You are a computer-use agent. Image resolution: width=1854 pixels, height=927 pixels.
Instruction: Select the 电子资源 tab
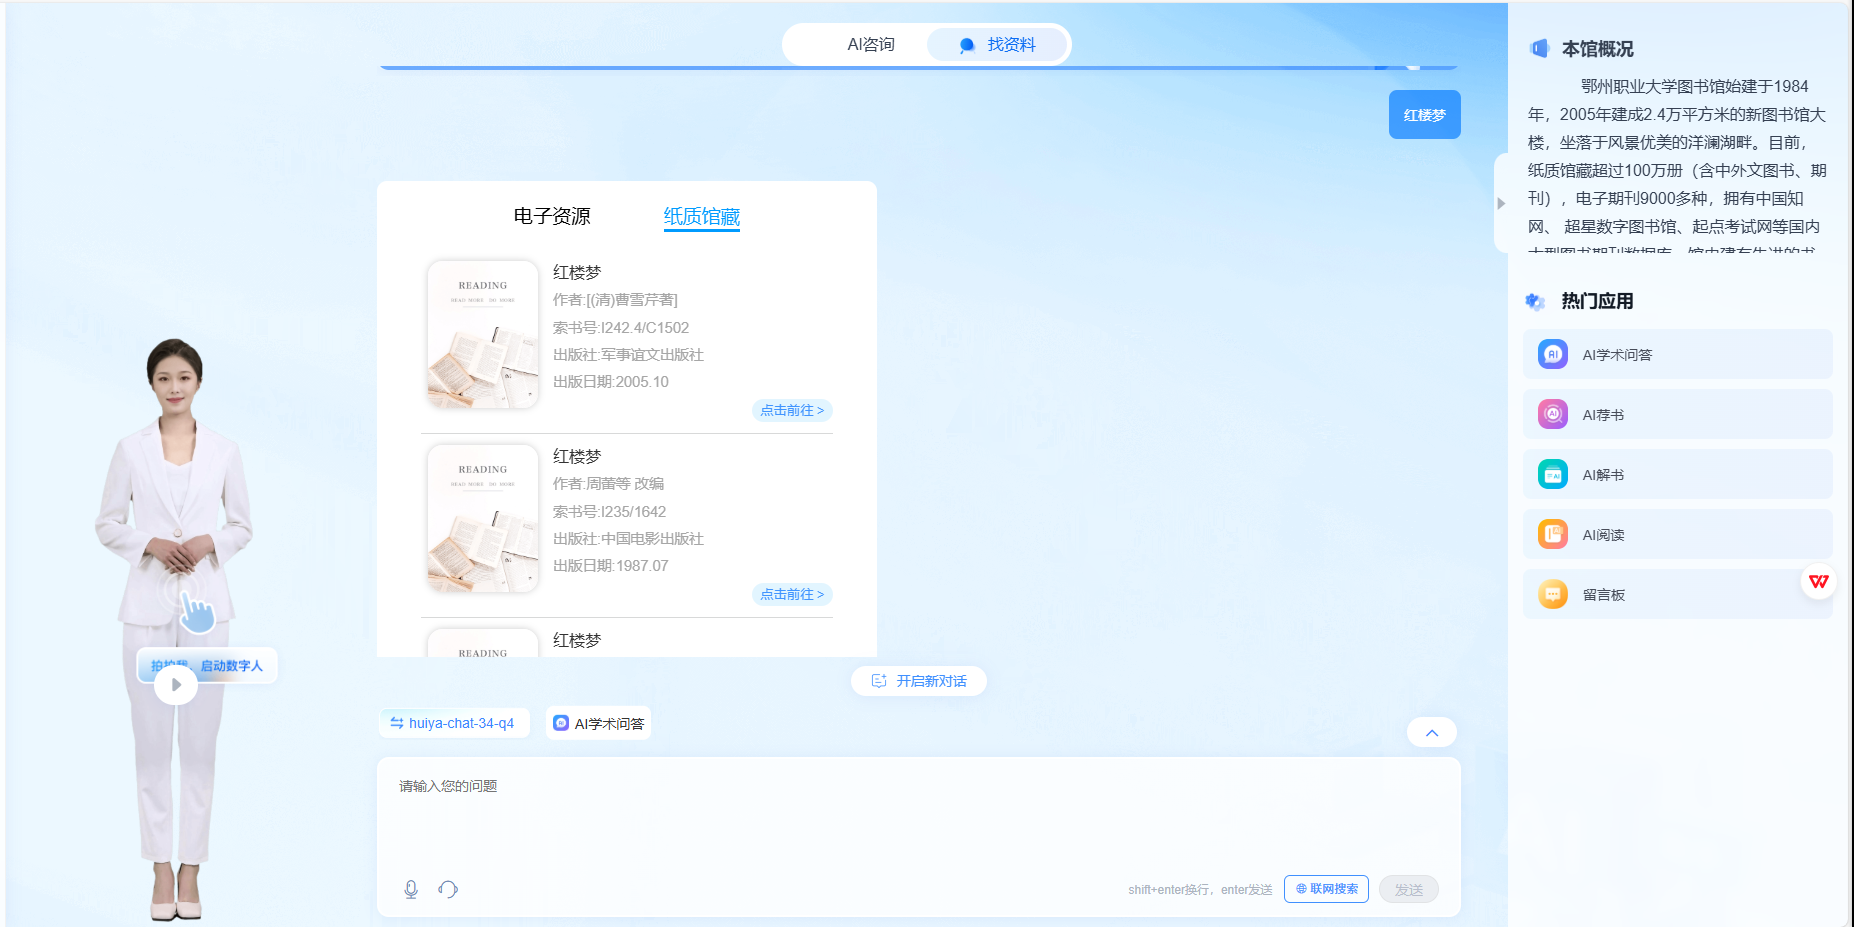click(x=552, y=216)
